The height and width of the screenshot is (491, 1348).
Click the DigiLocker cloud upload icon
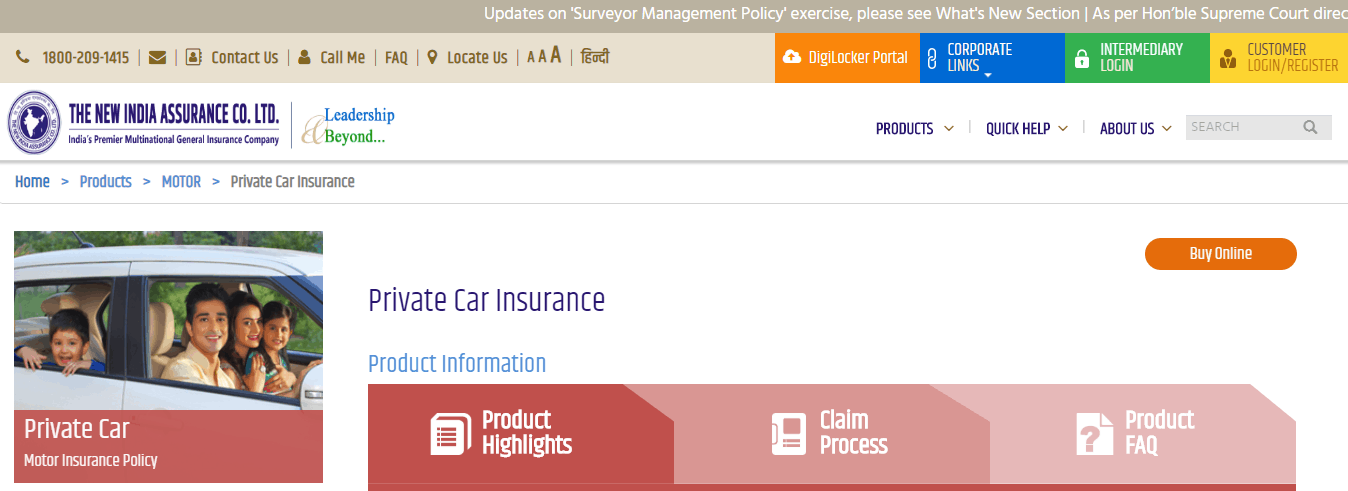point(792,57)
